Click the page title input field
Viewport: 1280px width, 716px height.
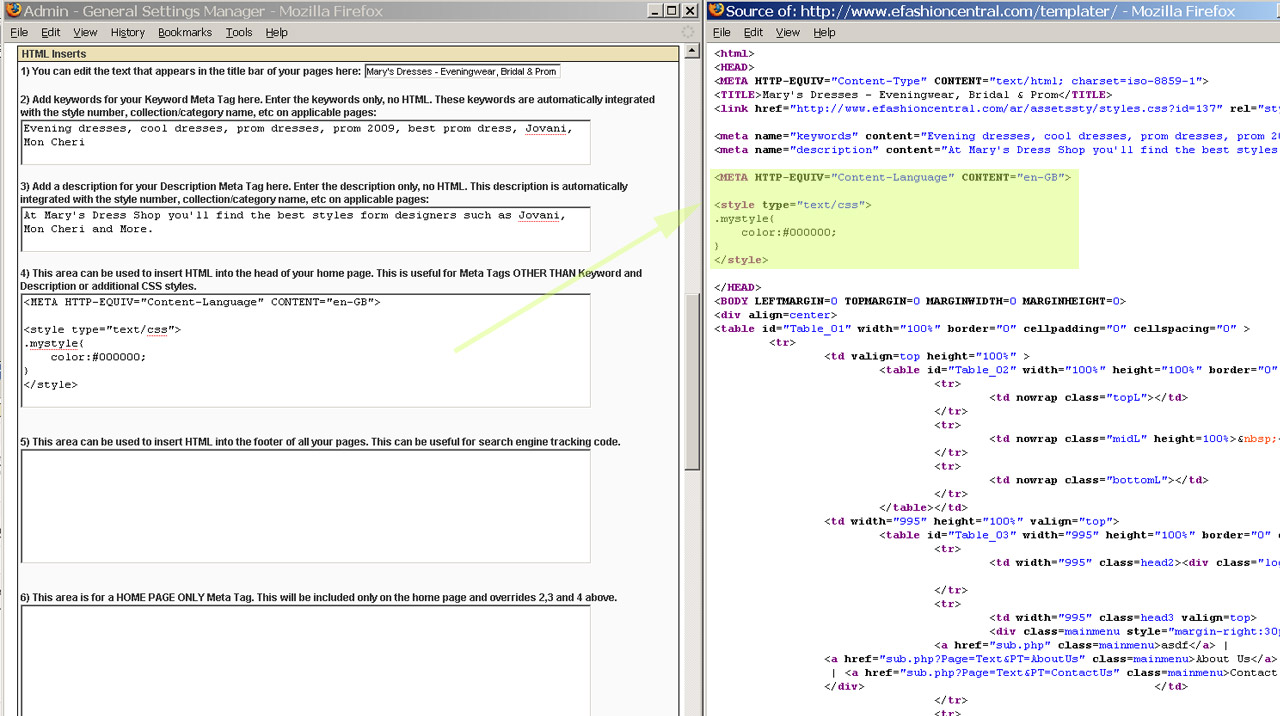point(462,71)
